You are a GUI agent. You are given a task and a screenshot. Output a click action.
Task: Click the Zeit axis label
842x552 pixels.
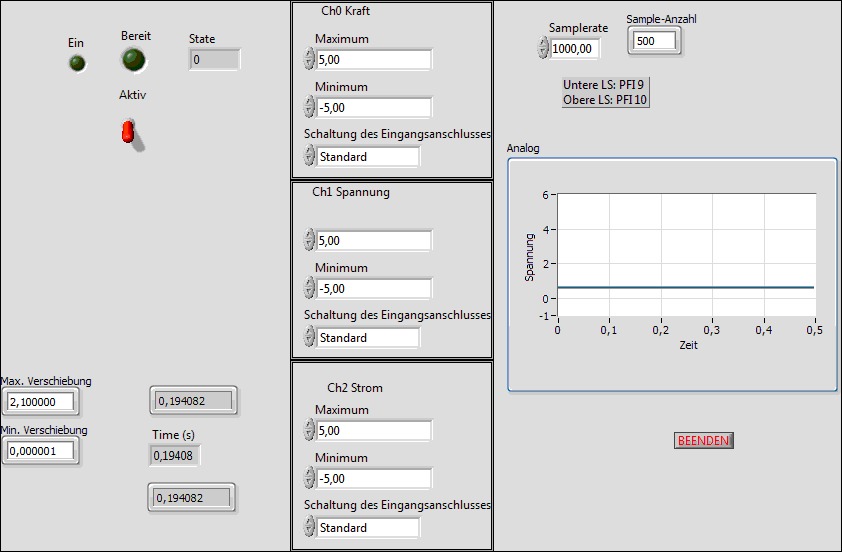click(688, 345)
